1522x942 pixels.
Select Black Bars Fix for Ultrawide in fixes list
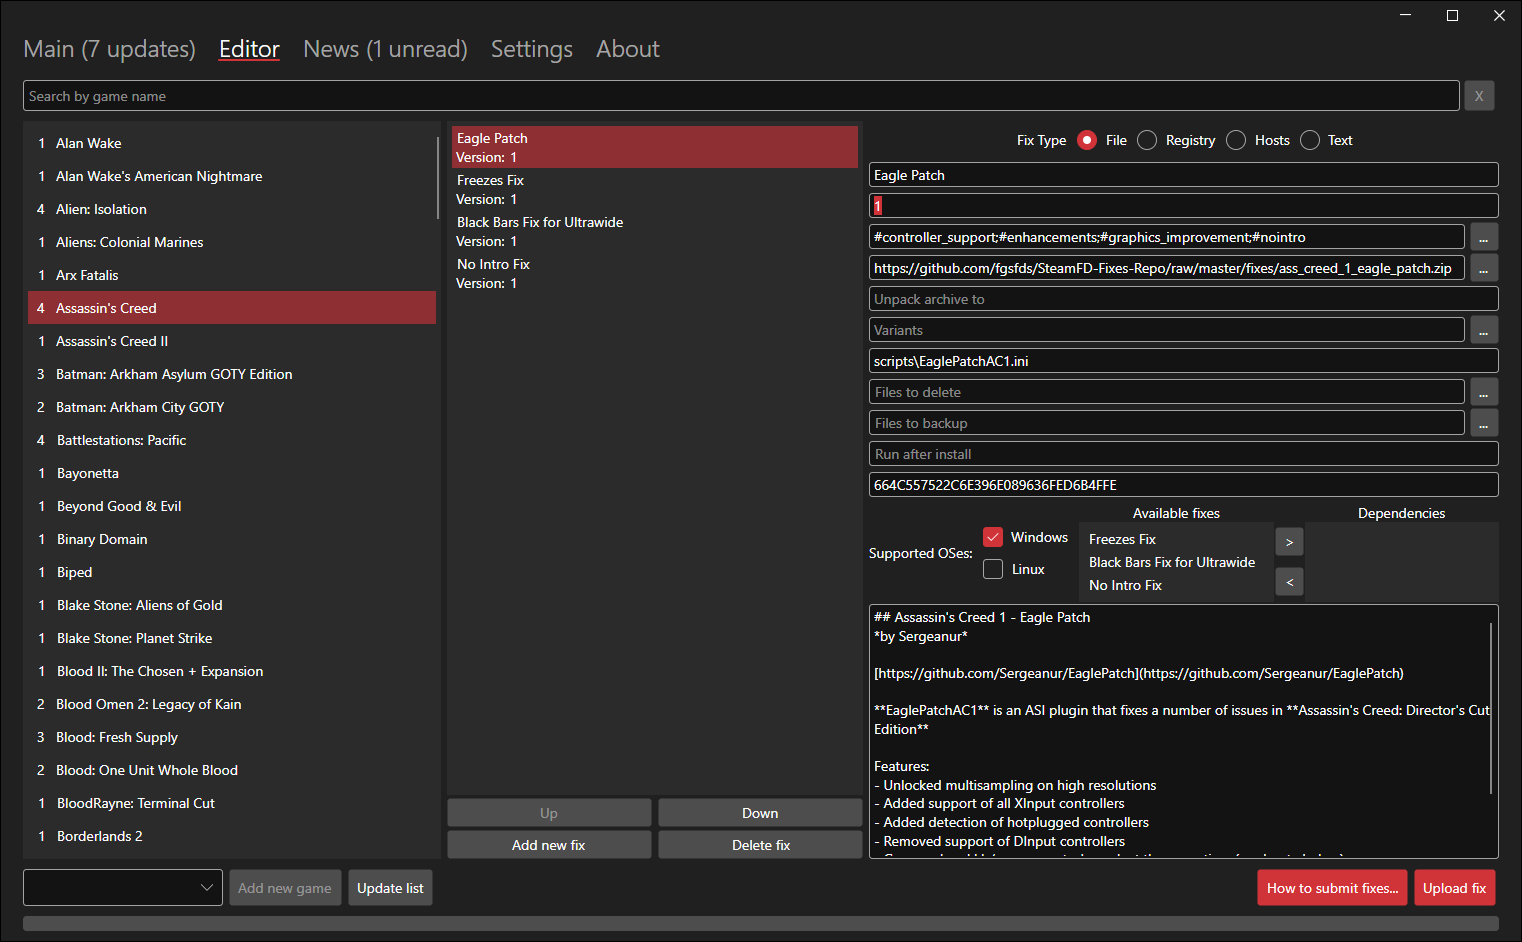pyautogui.click(x=655, y=231)
